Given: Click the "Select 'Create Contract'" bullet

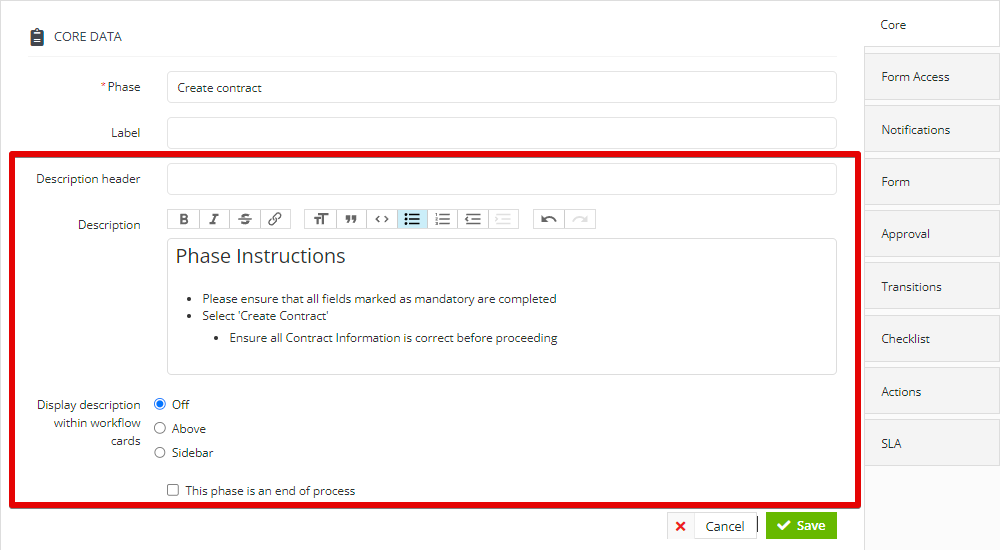Looking at the screenshot, I should pos(265,316).
